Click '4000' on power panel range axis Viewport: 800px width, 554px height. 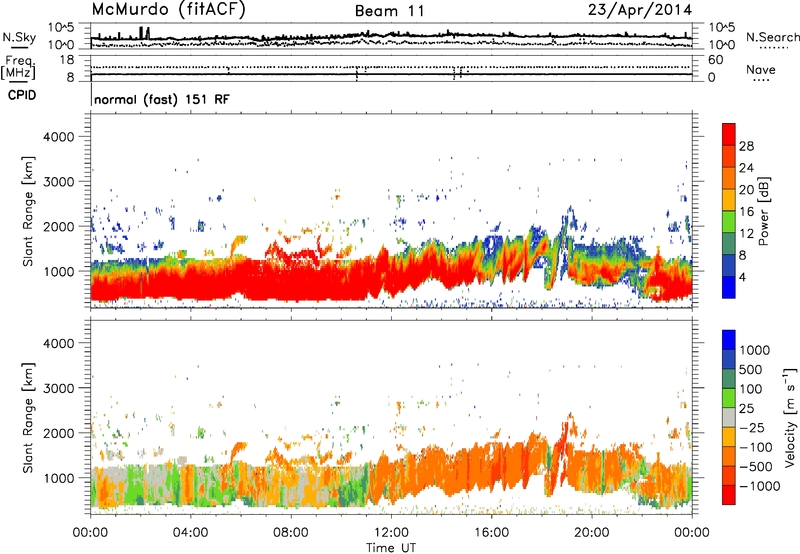point(58,137)
